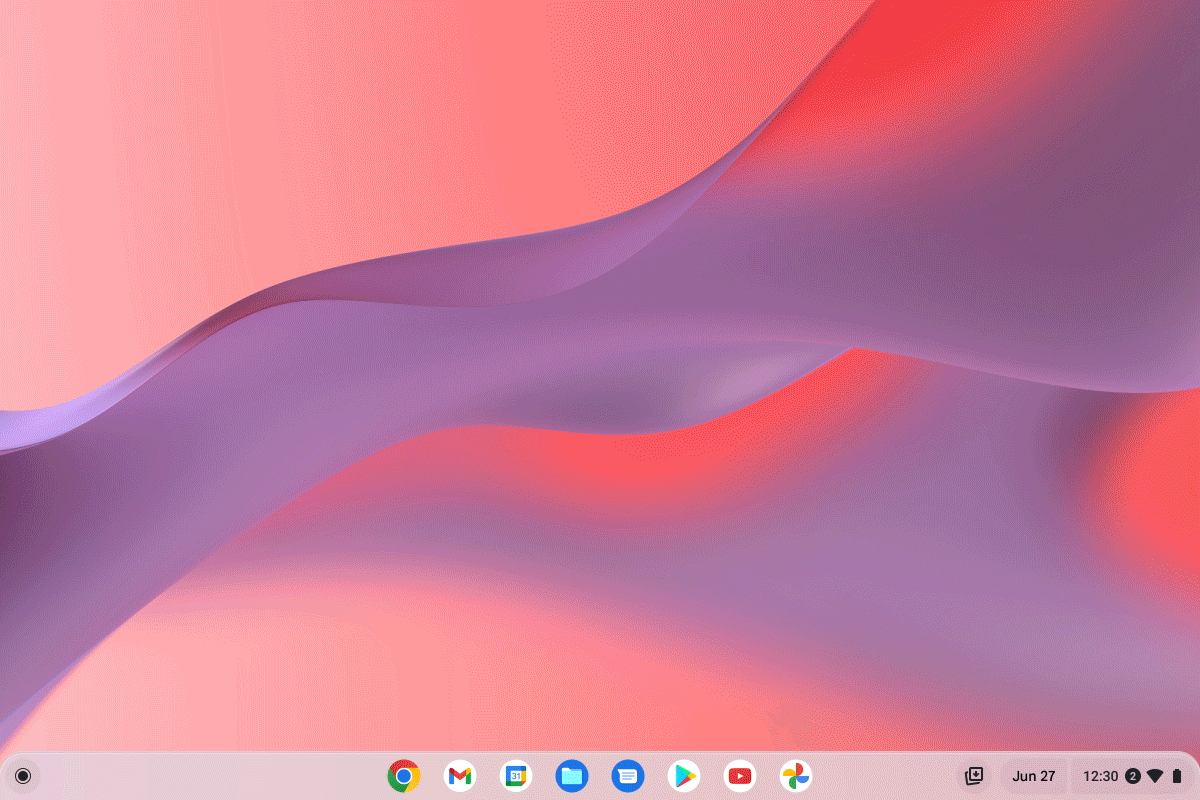The height and width of the screenshot is (800, 1200).
Task: Open the Gmail app
Action: 460,776
